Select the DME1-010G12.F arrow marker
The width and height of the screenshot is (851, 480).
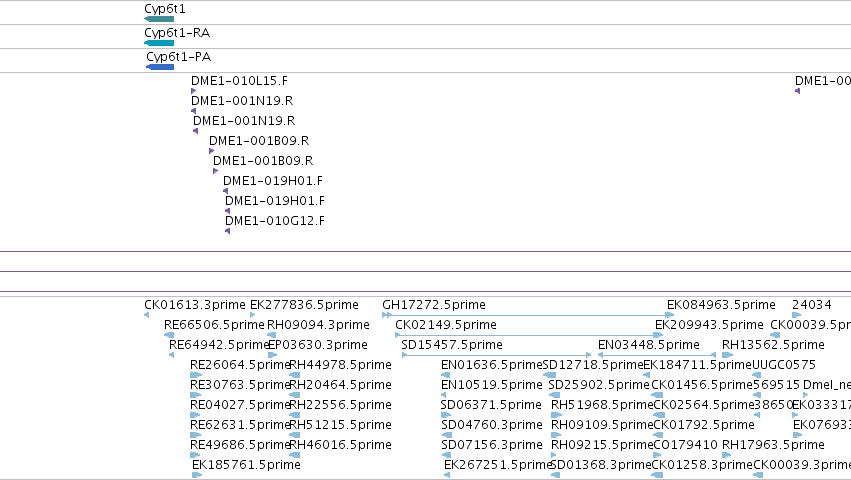[227, 231]
